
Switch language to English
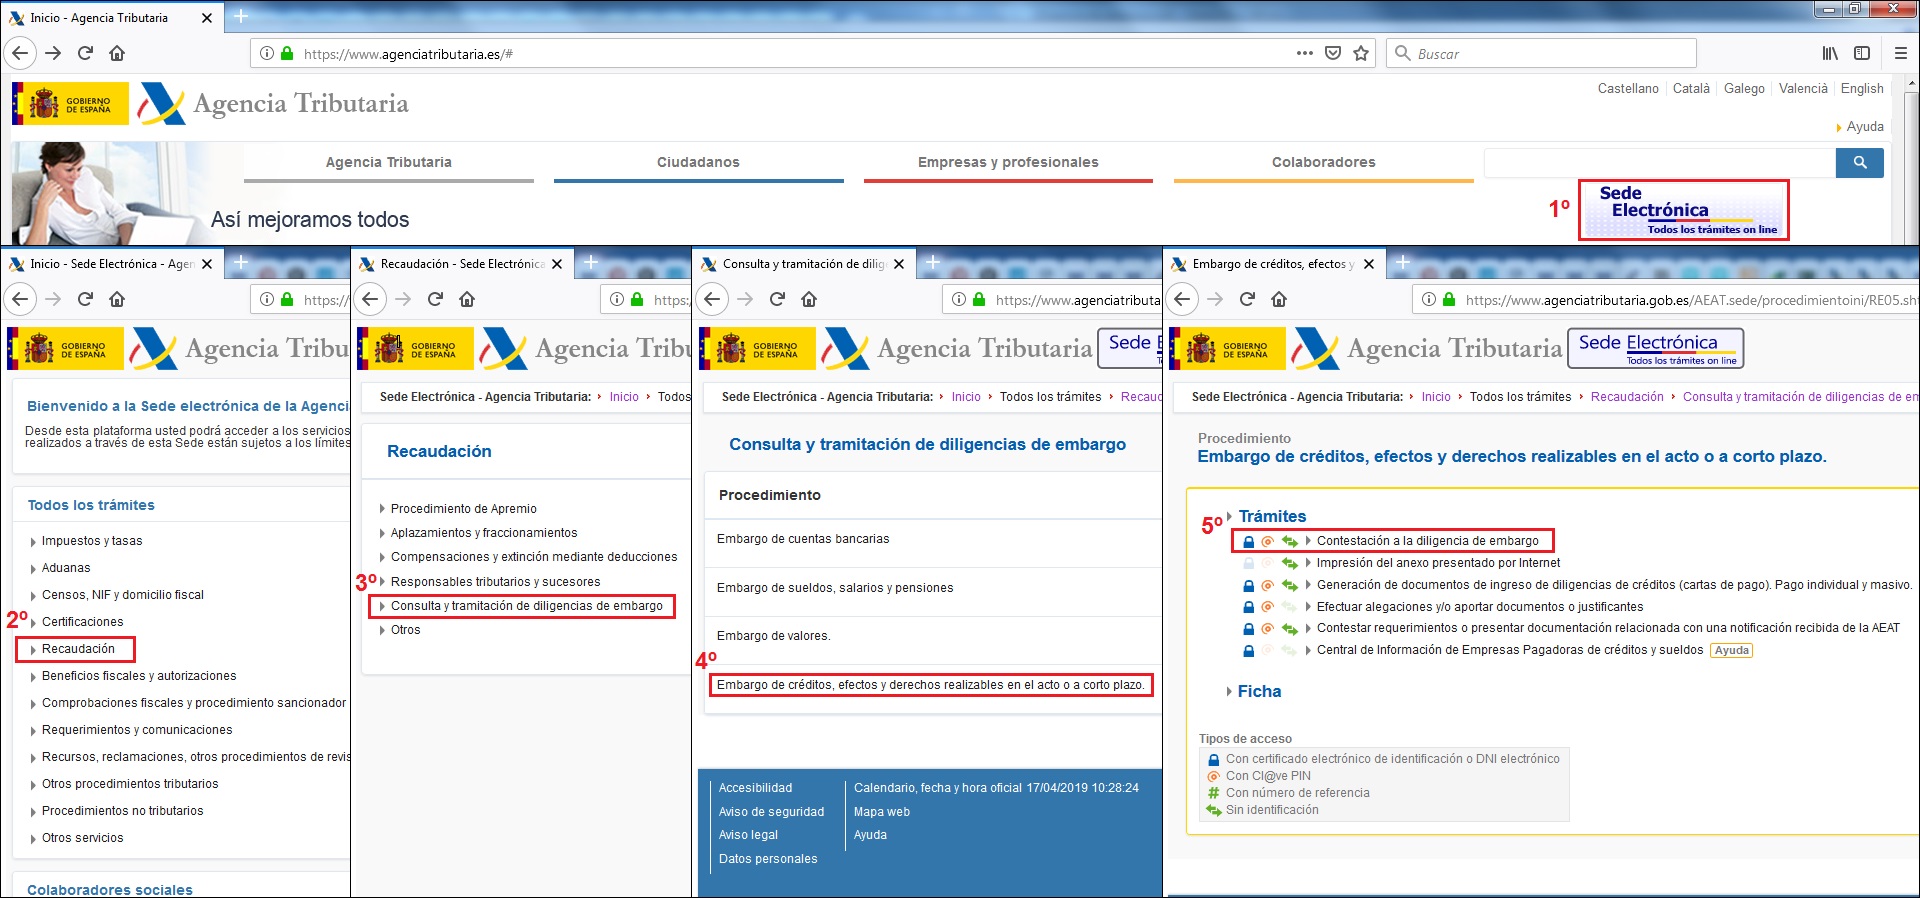coord(1862,88)
